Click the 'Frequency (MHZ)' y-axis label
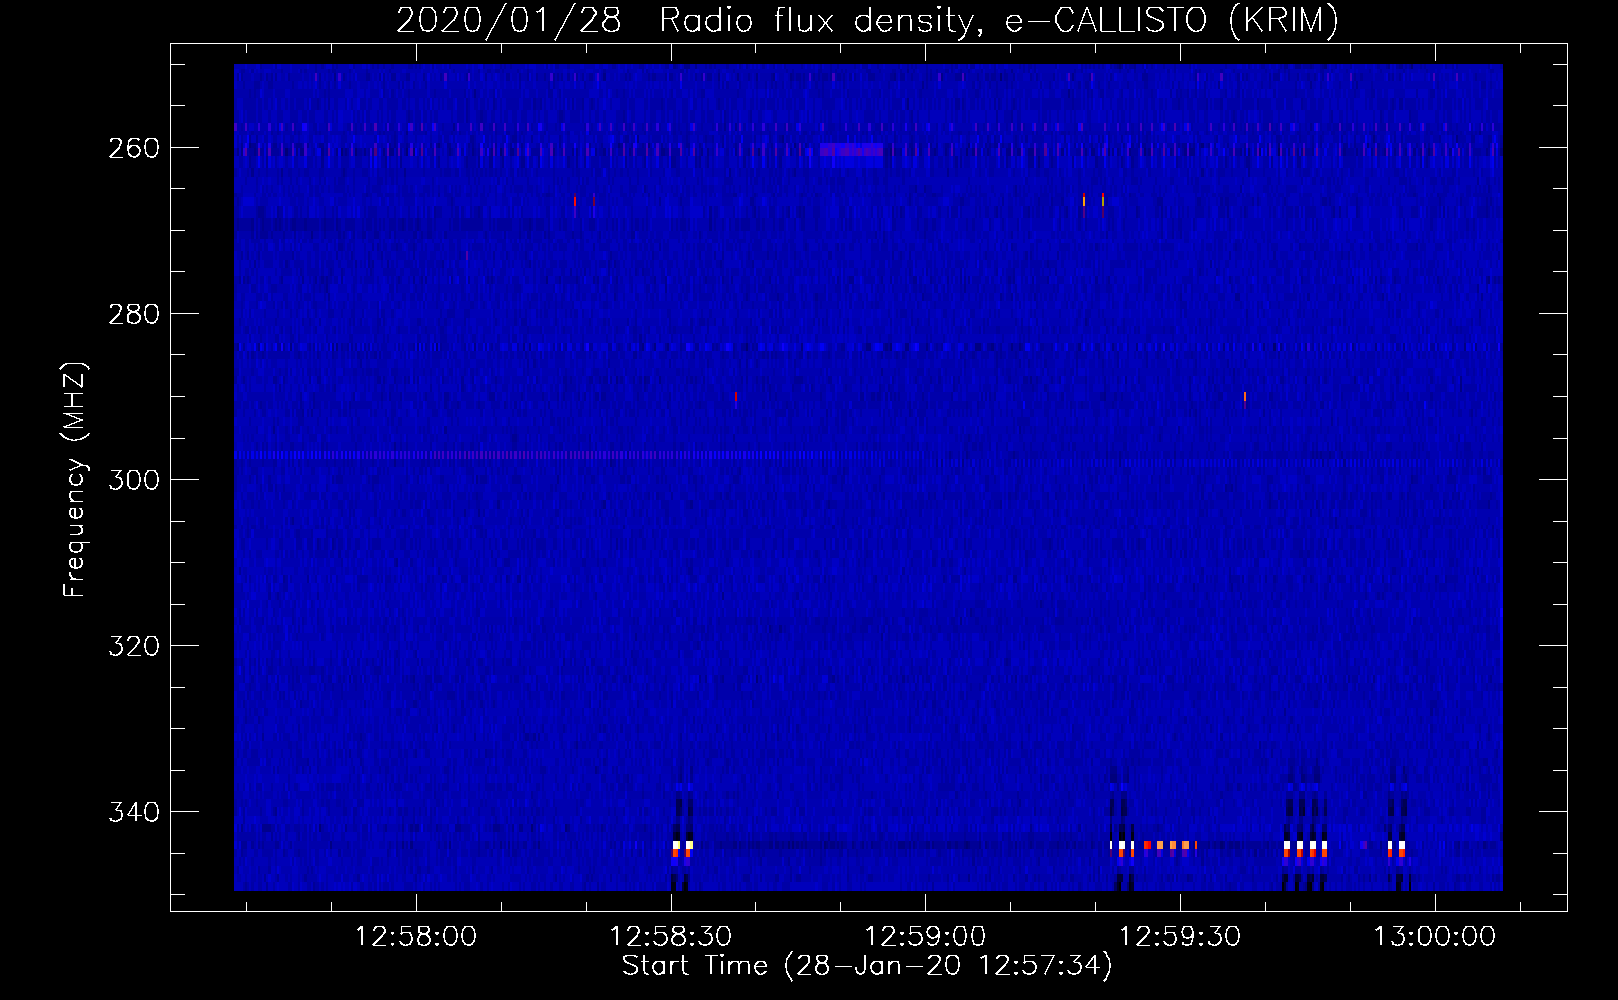This screenshot has width=1618, height=1000. tap(75, 479)
